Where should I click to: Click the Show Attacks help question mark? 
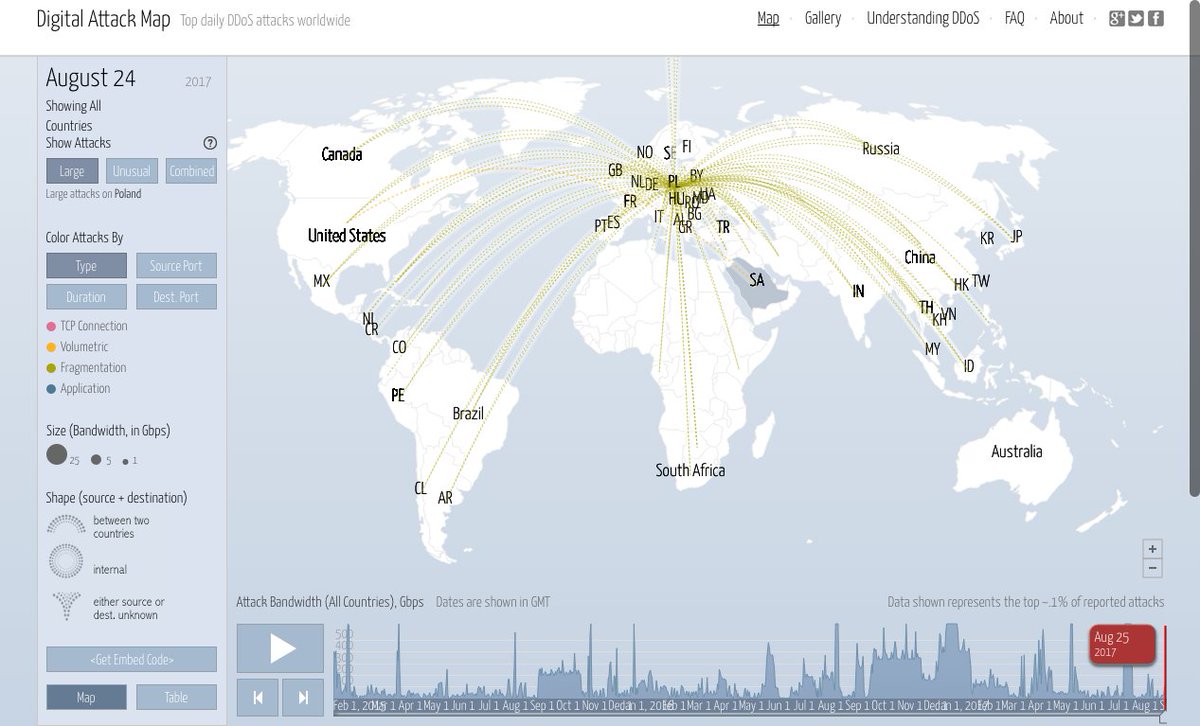210,143
